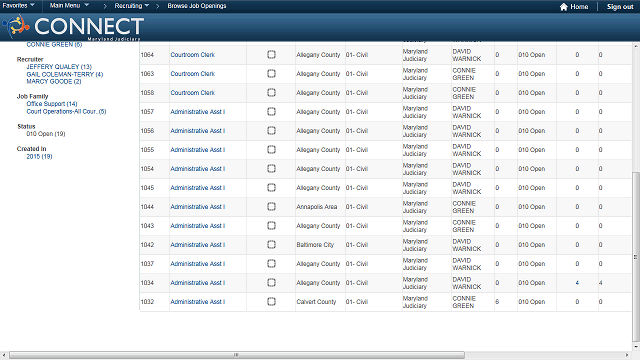Select the checkbox in row 1043
The width and height of the screenshot is (640, 360).
click(271, 225)
